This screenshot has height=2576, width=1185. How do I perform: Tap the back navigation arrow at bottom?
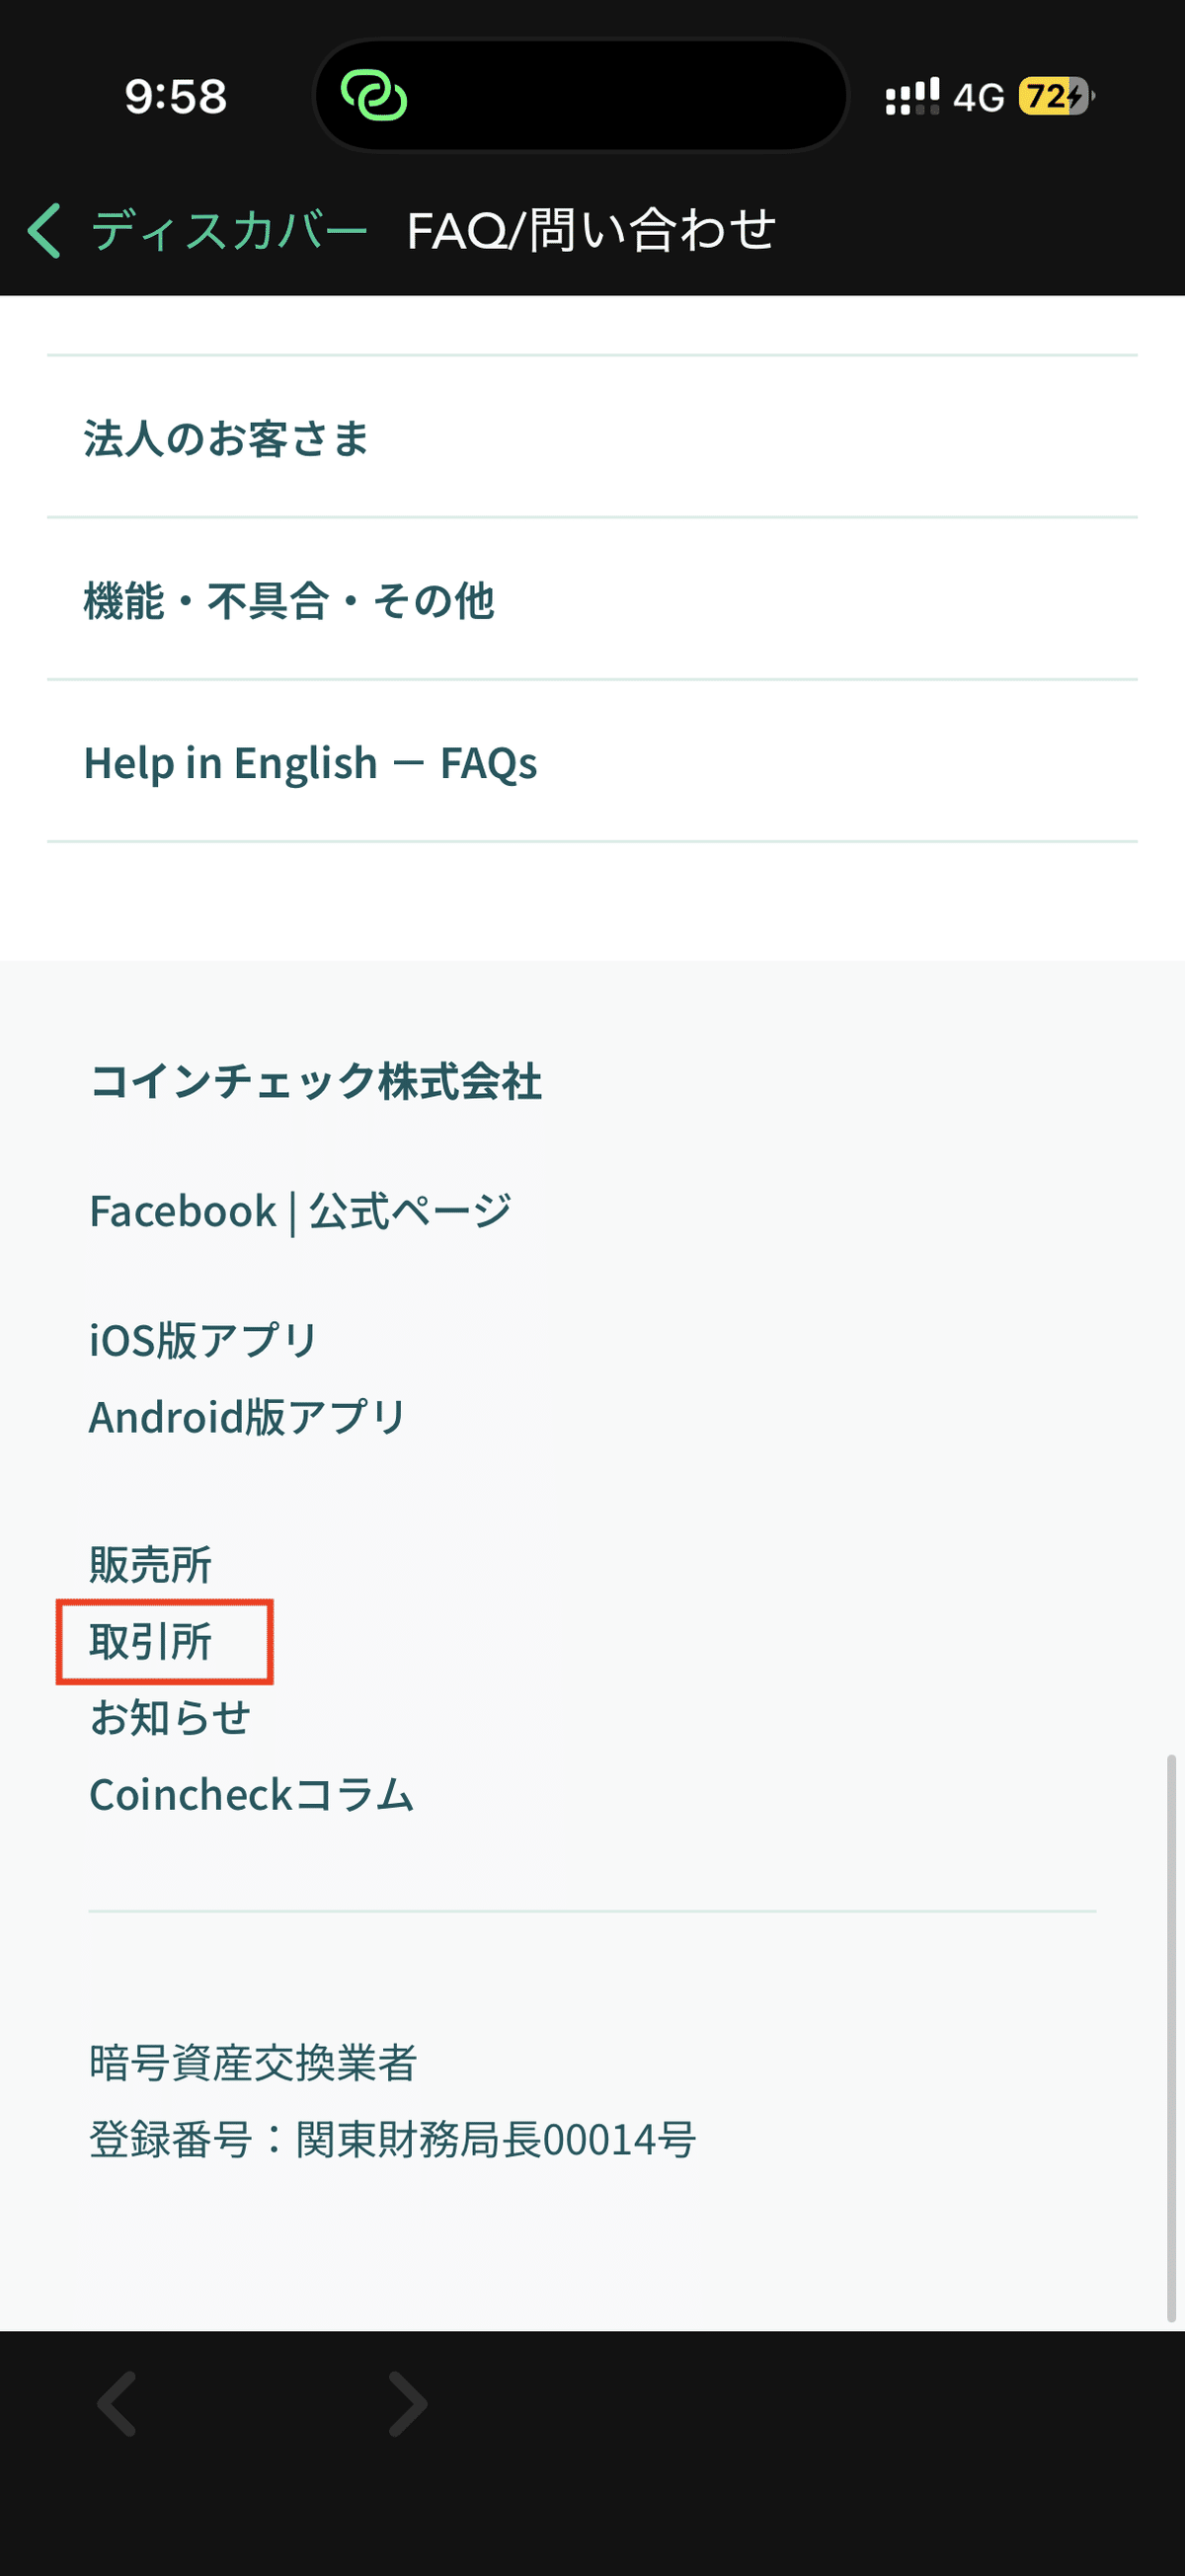(x=117, y=2404)
